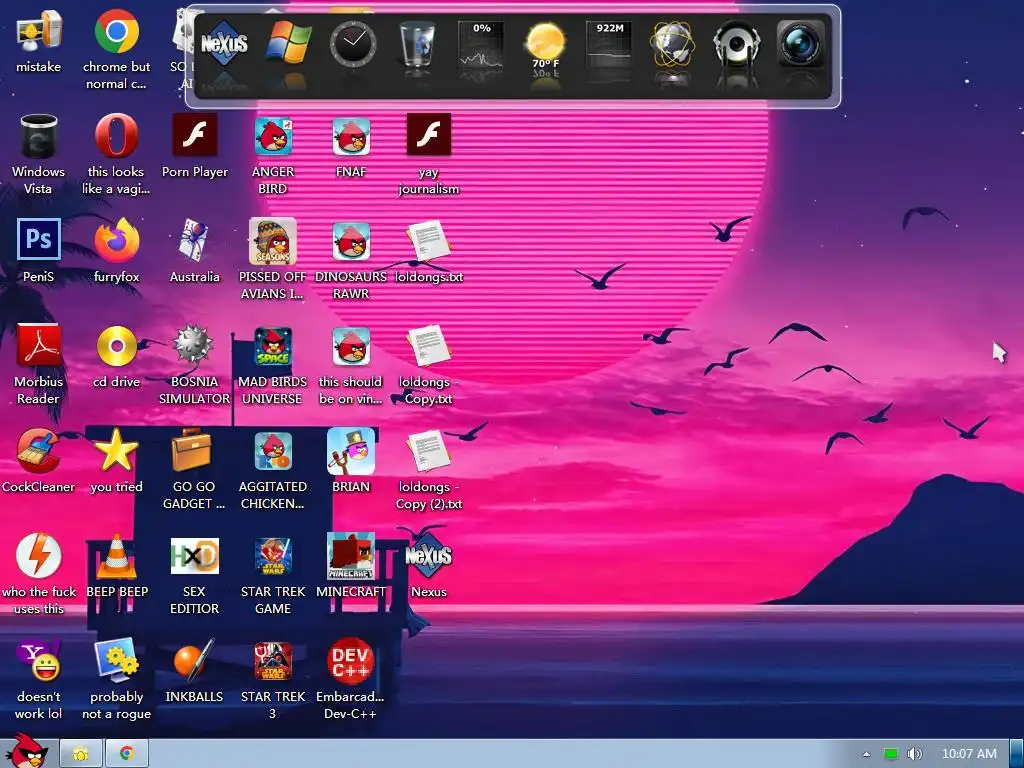Viewport: 1024px width, 768px height.
Task: Open the 'DINOSAURS RAWR' icon
Action: [351, 241]
